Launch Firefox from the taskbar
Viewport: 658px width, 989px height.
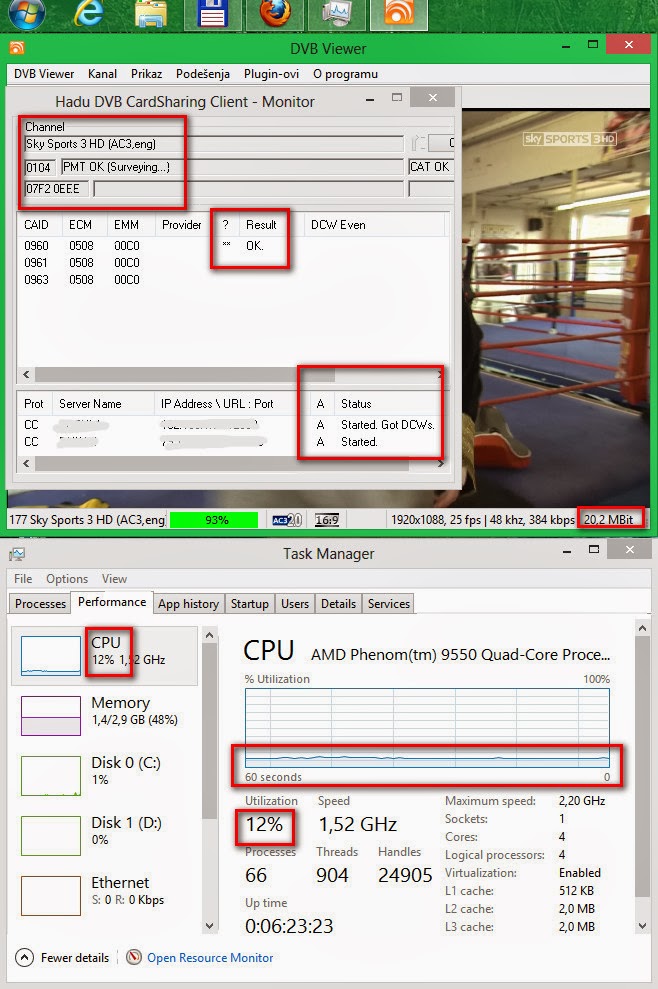click(x=274, y=13)
